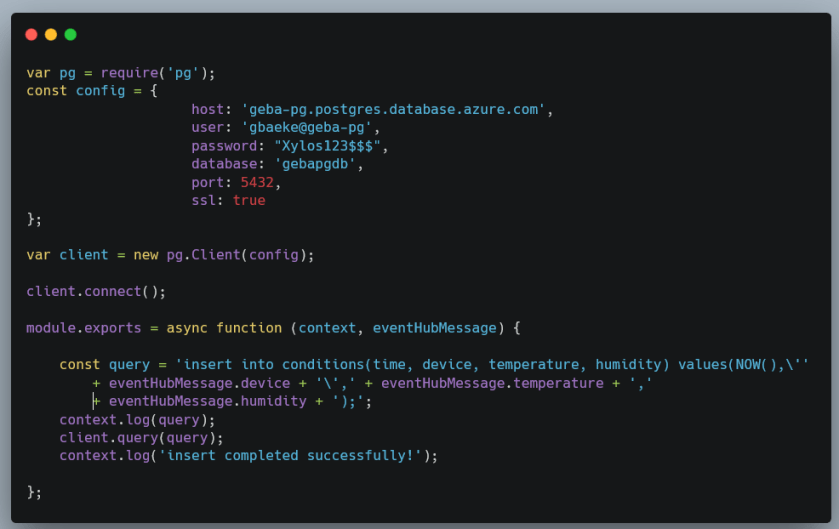Viewport: 839px width, 529px height.
Task: Click the 'insert into conditions' query string
Action: pyautogui.click(x=496, y=365)
